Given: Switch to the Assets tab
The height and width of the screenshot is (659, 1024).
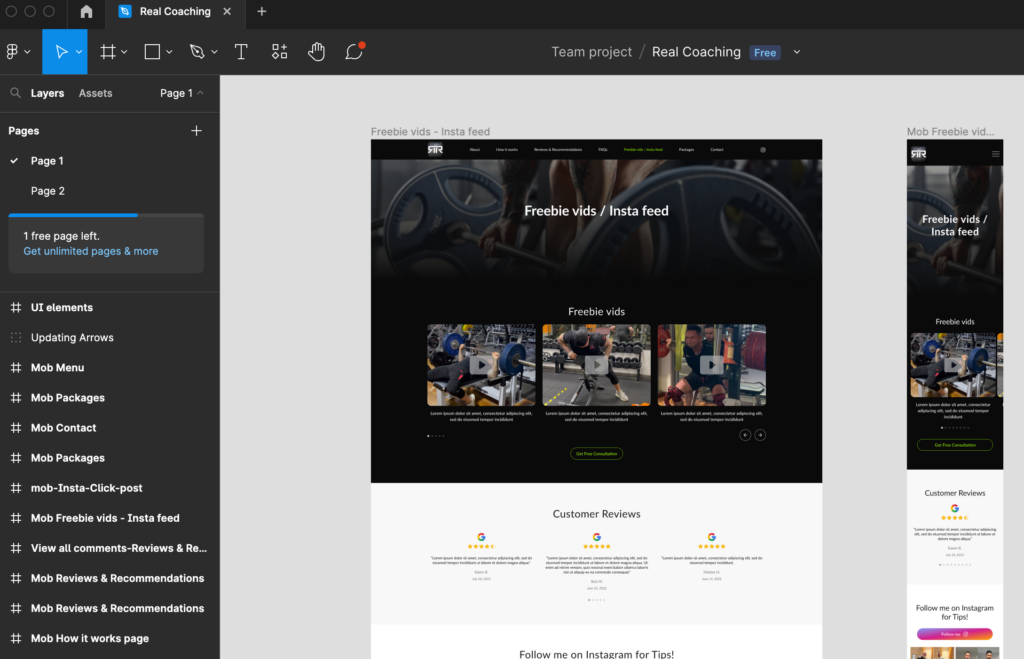Looking at the screenshot, I should 95,93.
